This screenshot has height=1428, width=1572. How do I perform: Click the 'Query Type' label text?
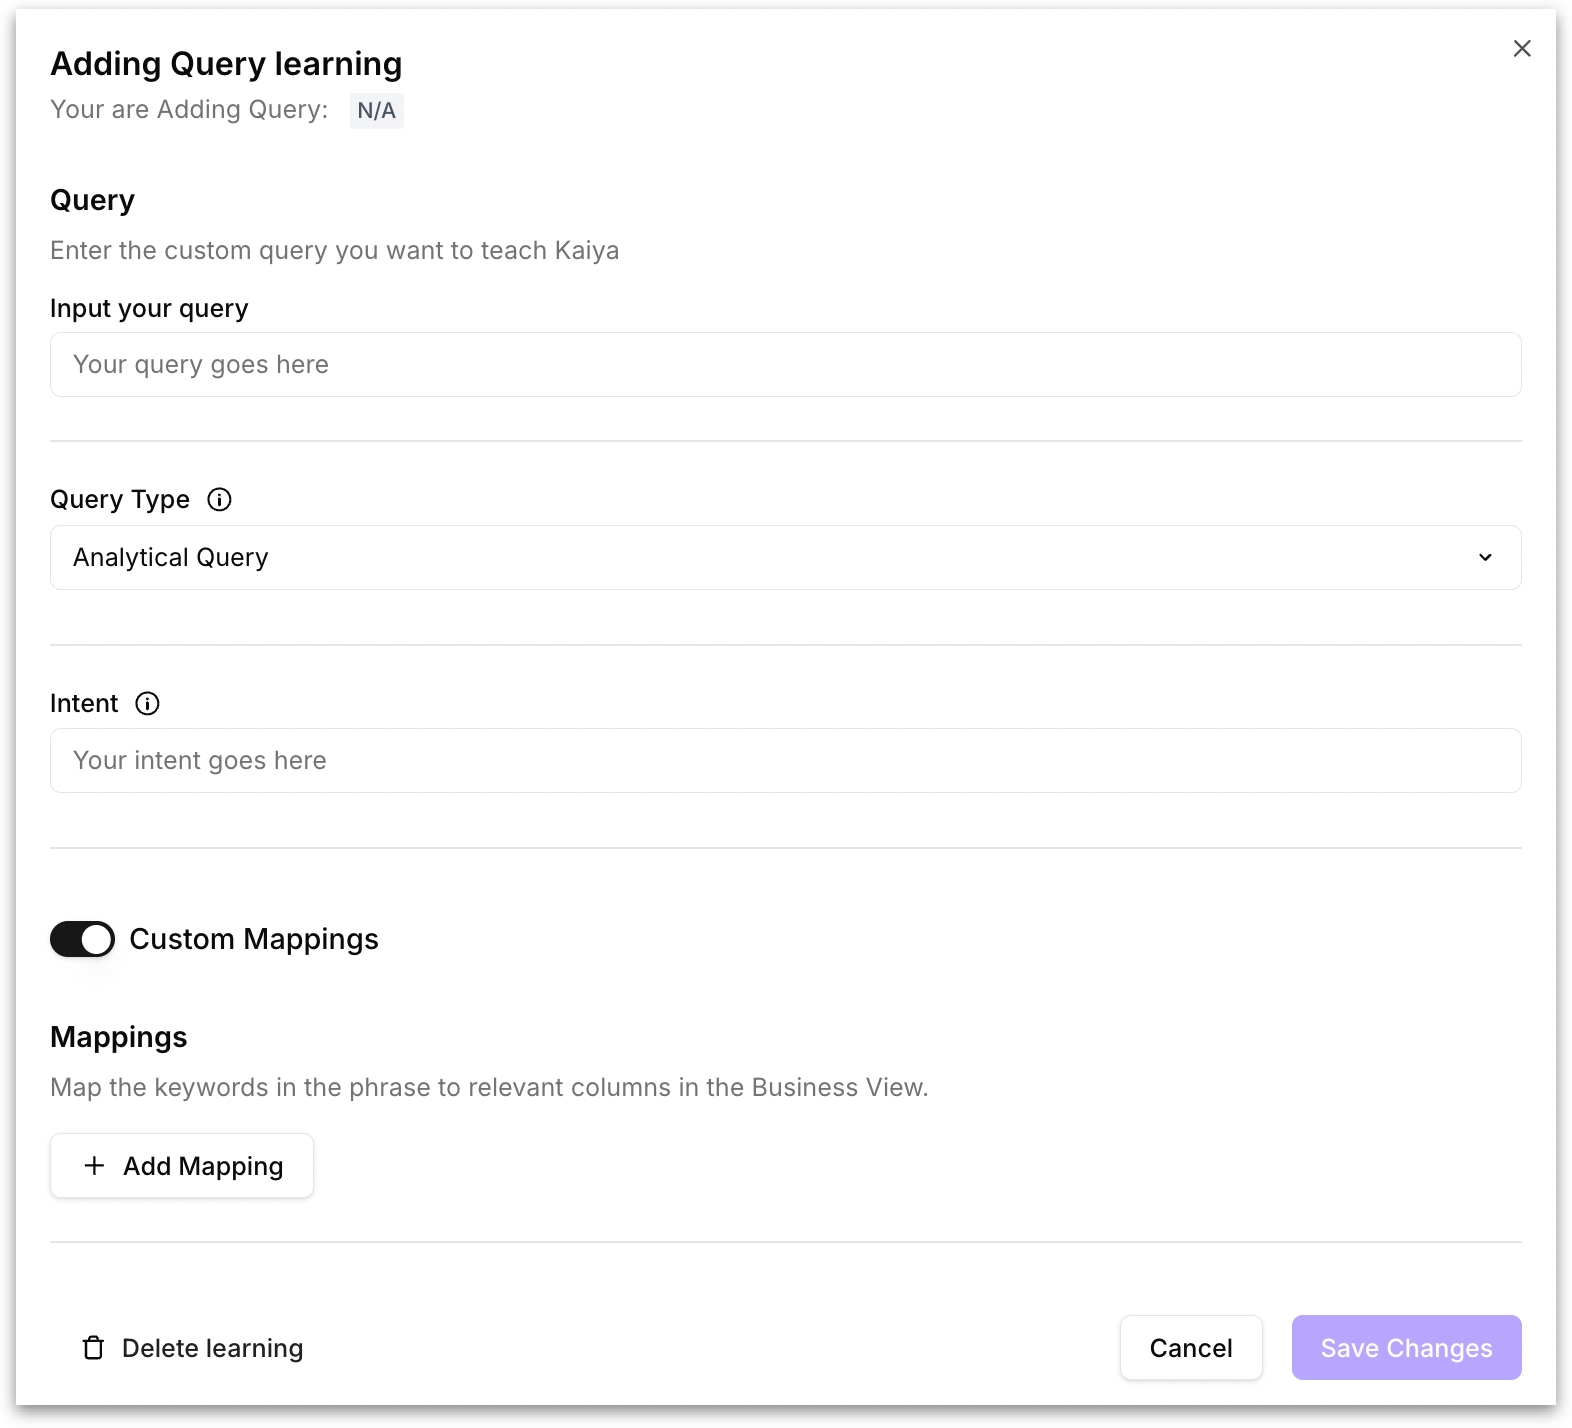(x=120, y=500)
